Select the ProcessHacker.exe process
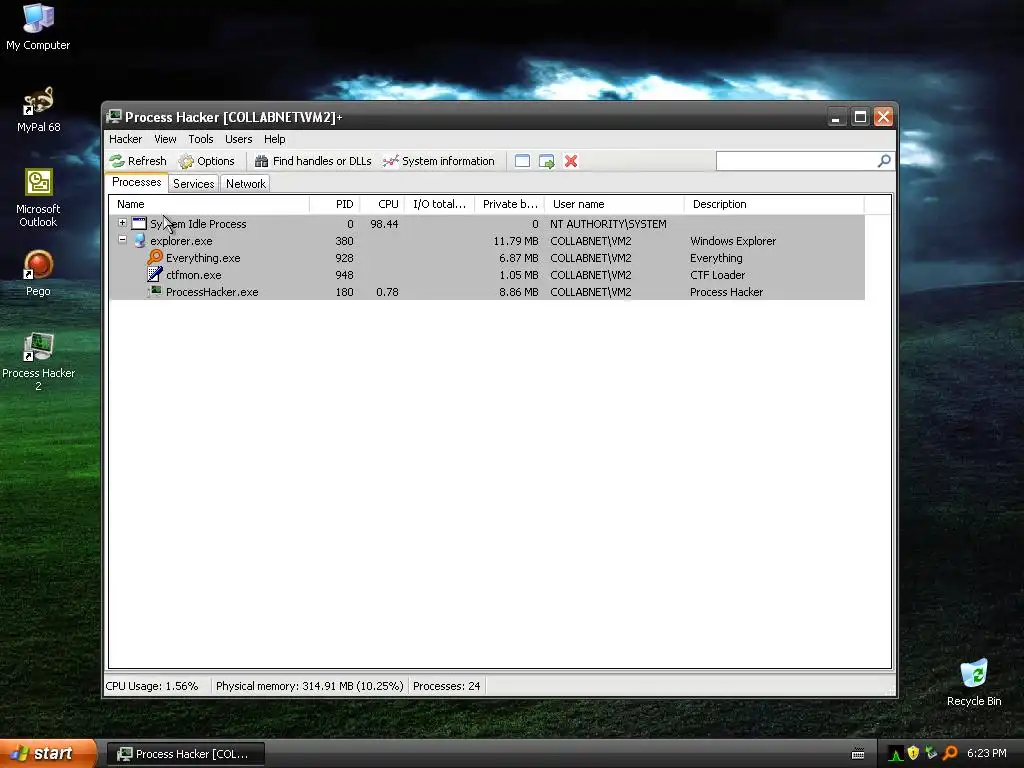1024x768 pixels. (487, 292)
